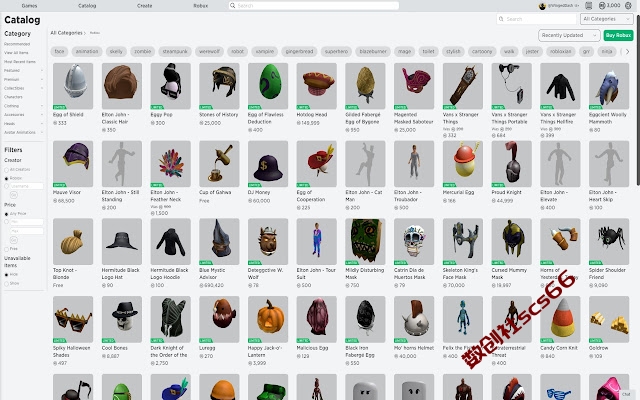
Task: Open Mildly Disturbing Mask item image
Action: [x=365, y=242]
